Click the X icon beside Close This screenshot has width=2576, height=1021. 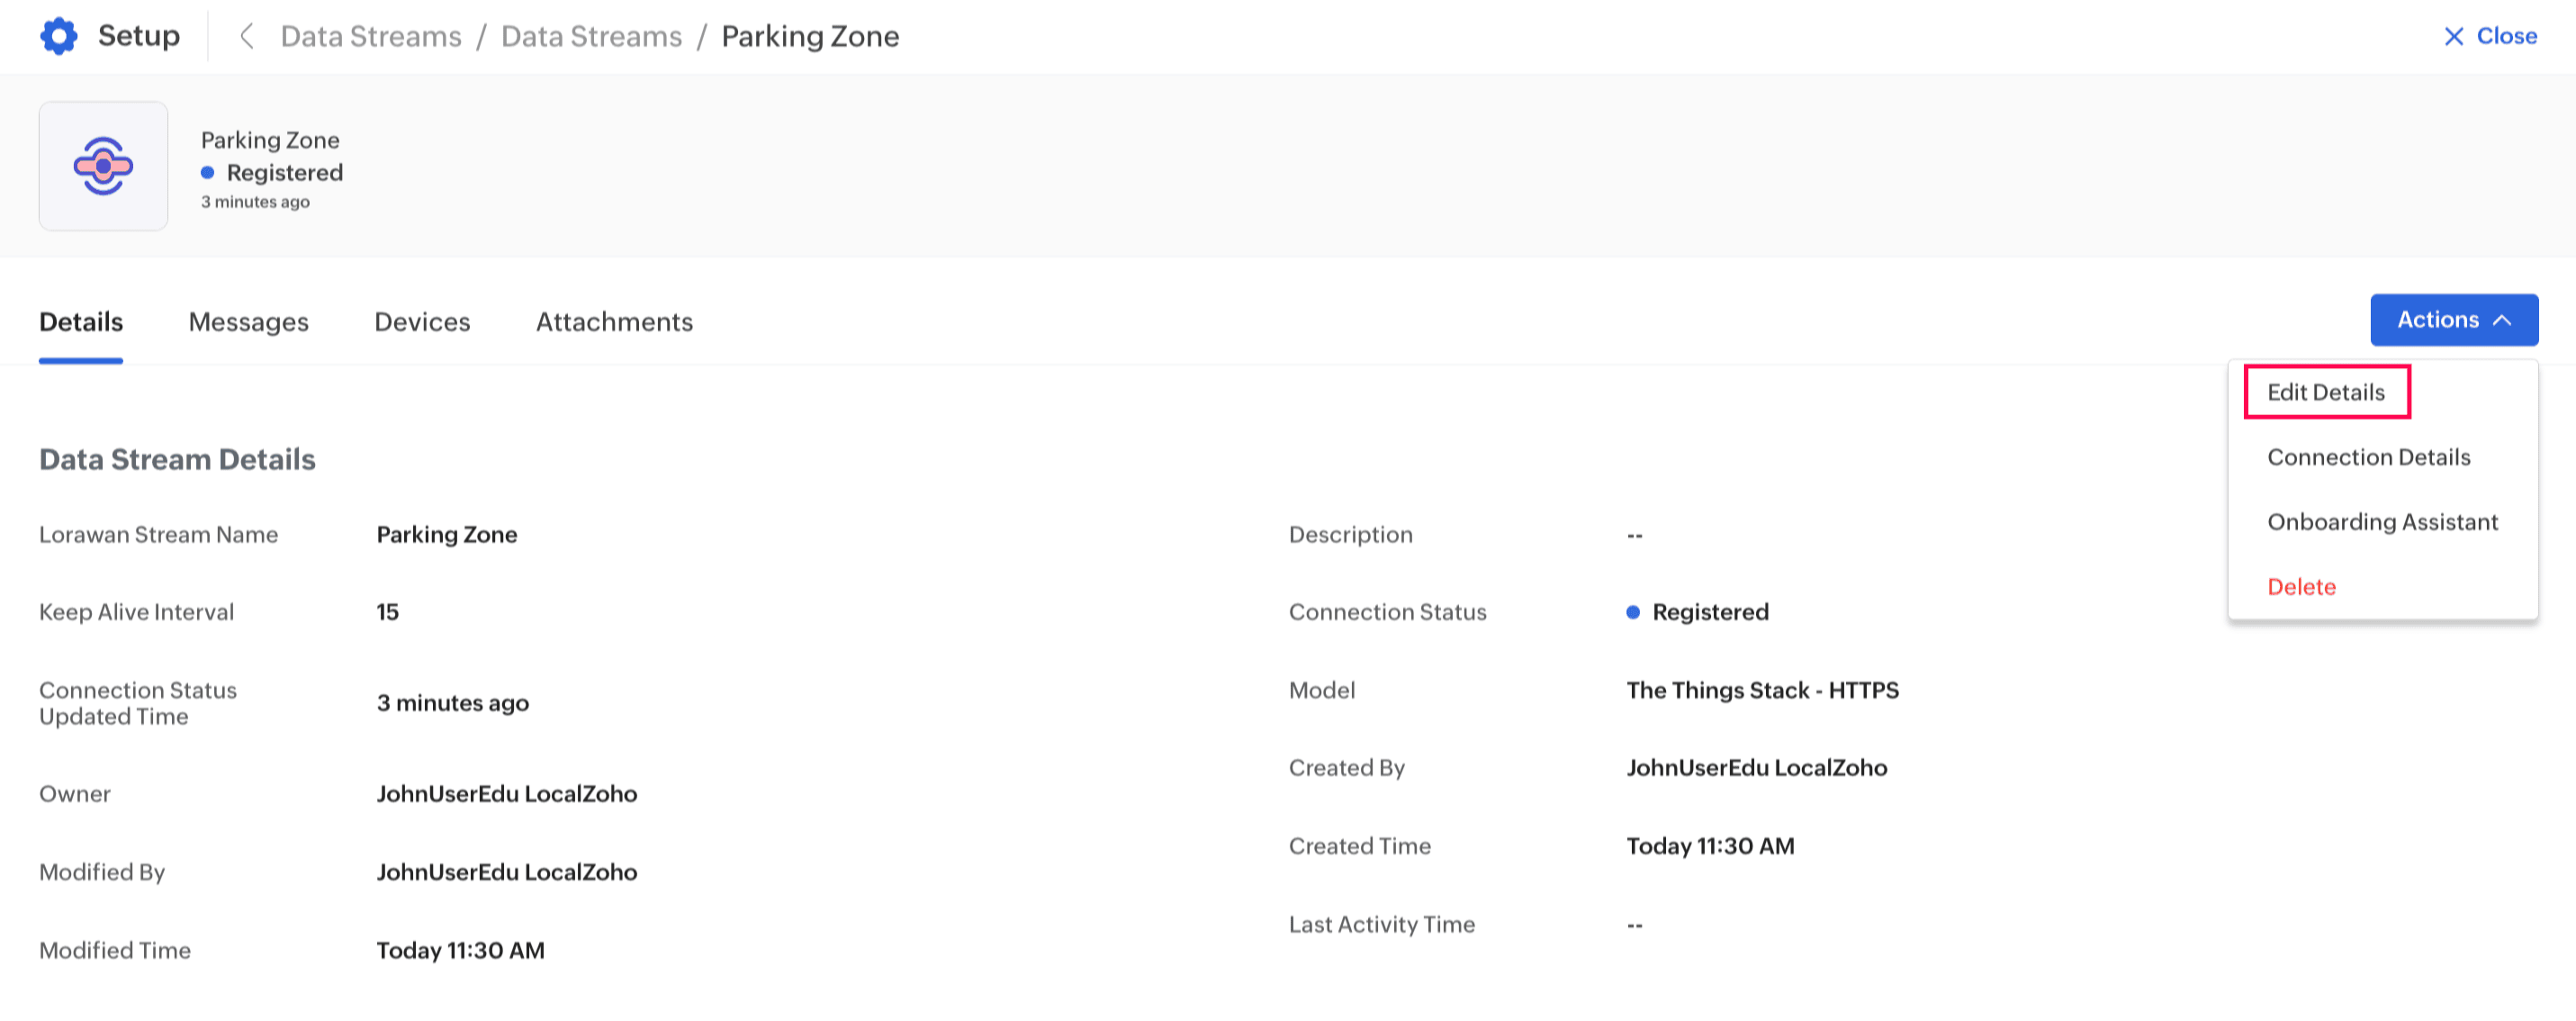(x=2453, y=36)
